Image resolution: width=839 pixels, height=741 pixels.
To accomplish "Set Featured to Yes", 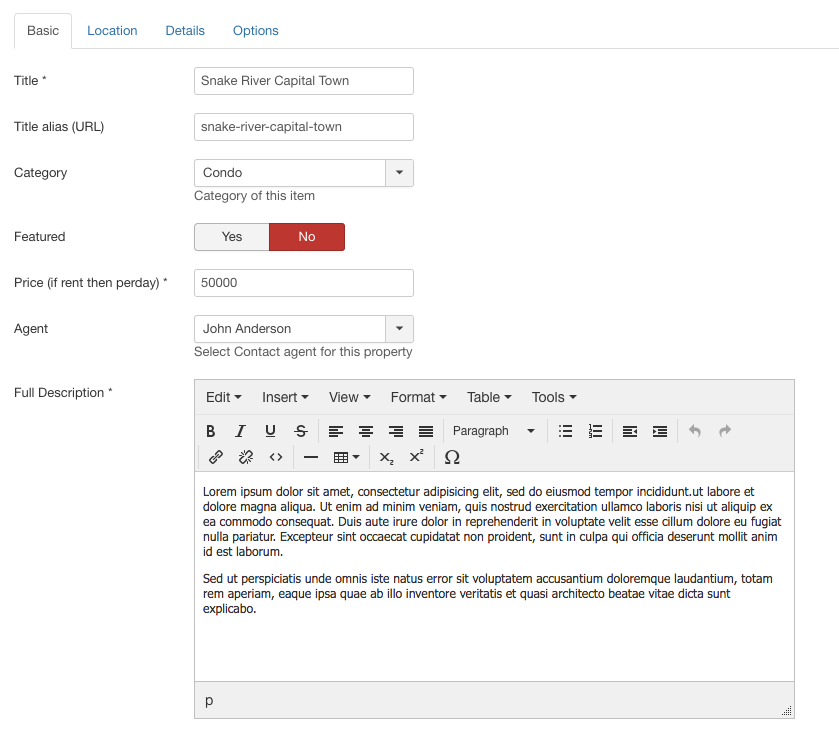I will (232, 237).
